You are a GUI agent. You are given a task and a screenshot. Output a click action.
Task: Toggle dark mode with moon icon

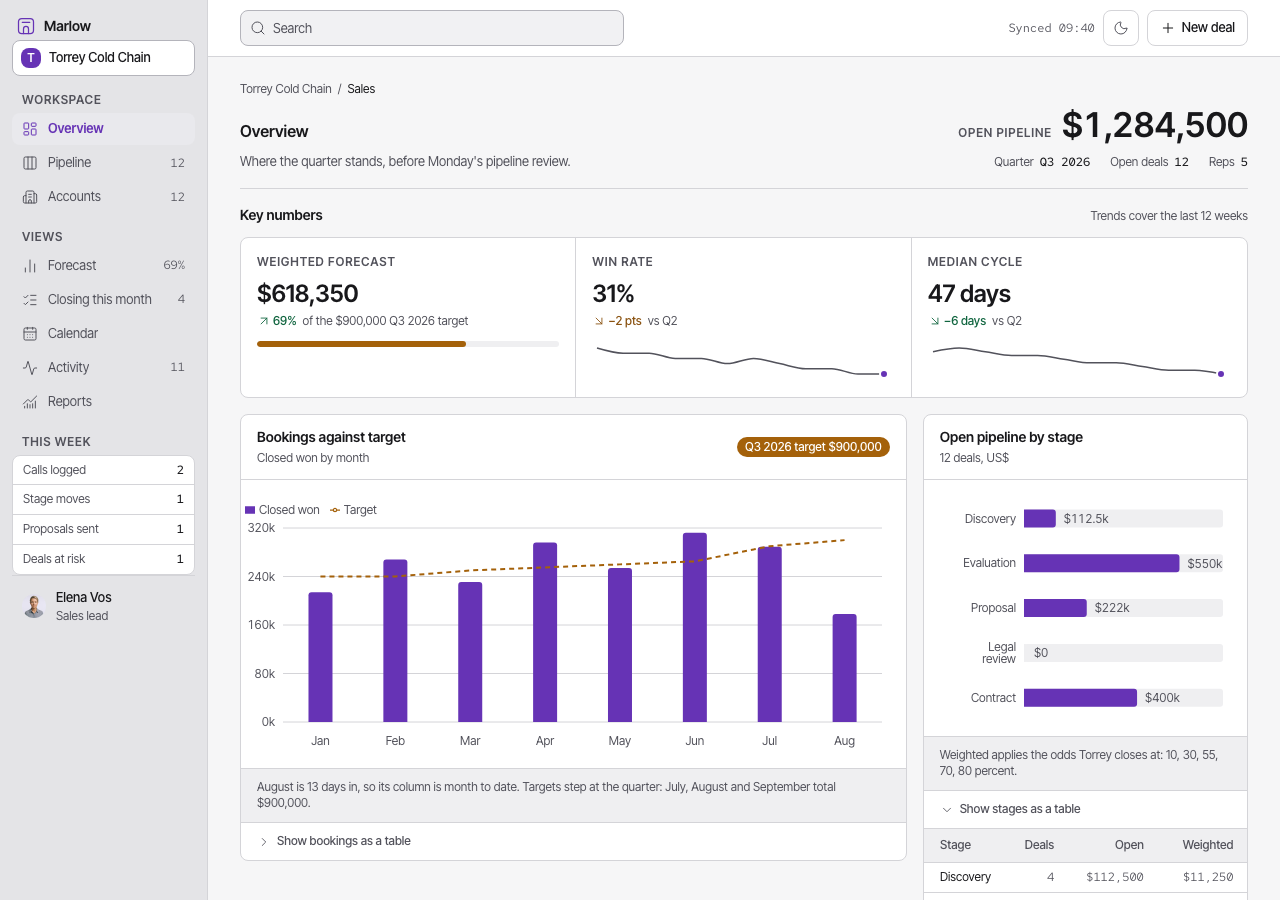tap(1121, 28)
